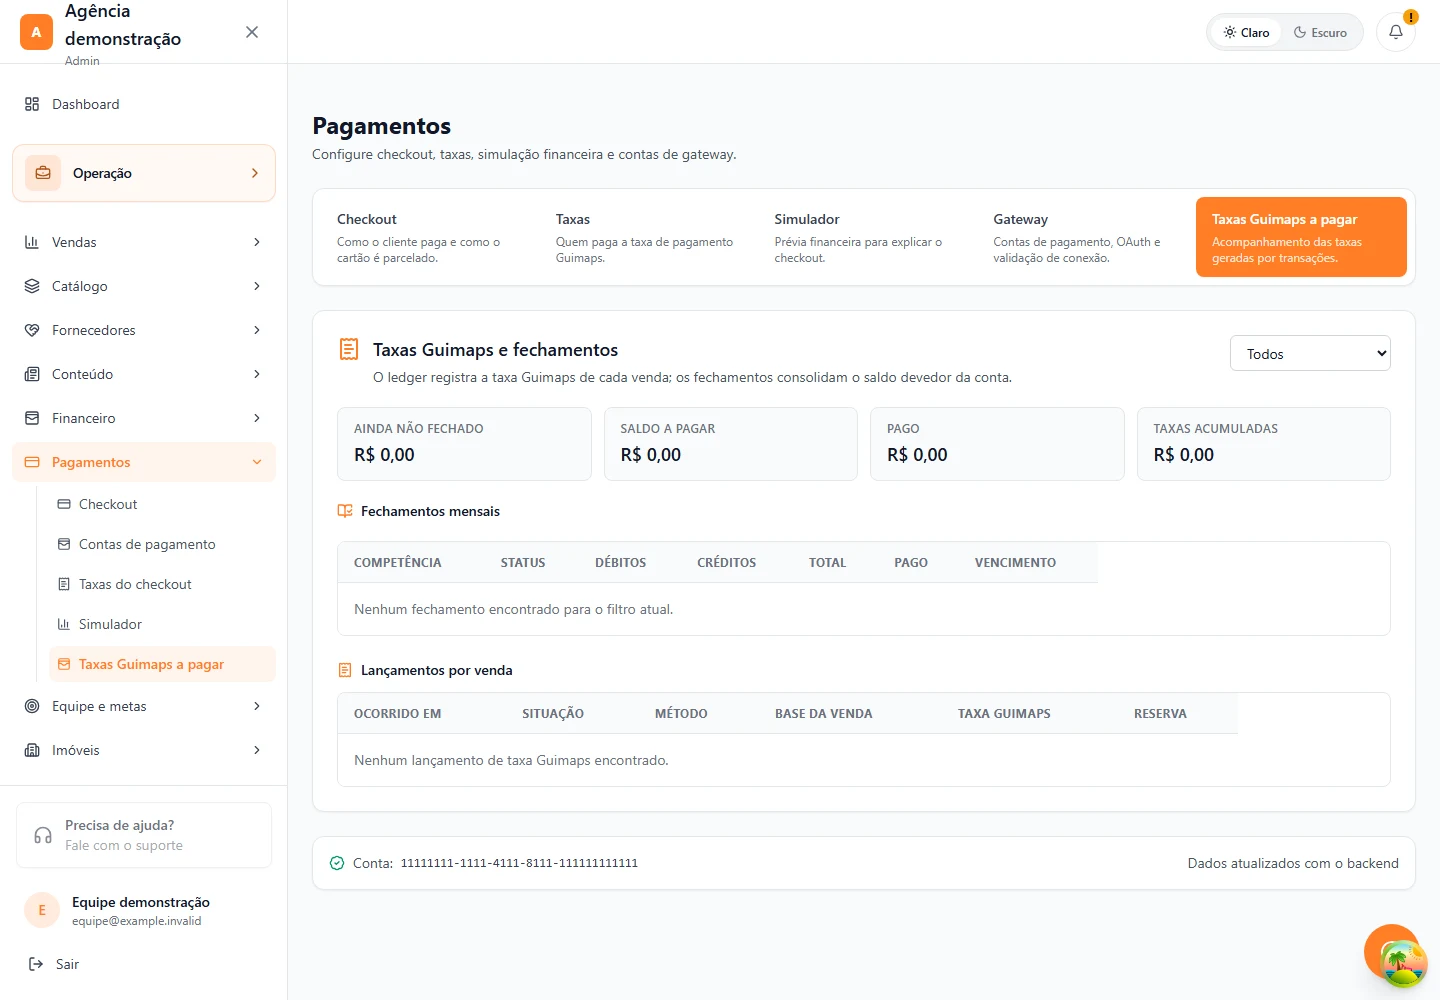1440x1000 pixels.
Task: Switch to Claro light theme
Action: point(1246,32)
